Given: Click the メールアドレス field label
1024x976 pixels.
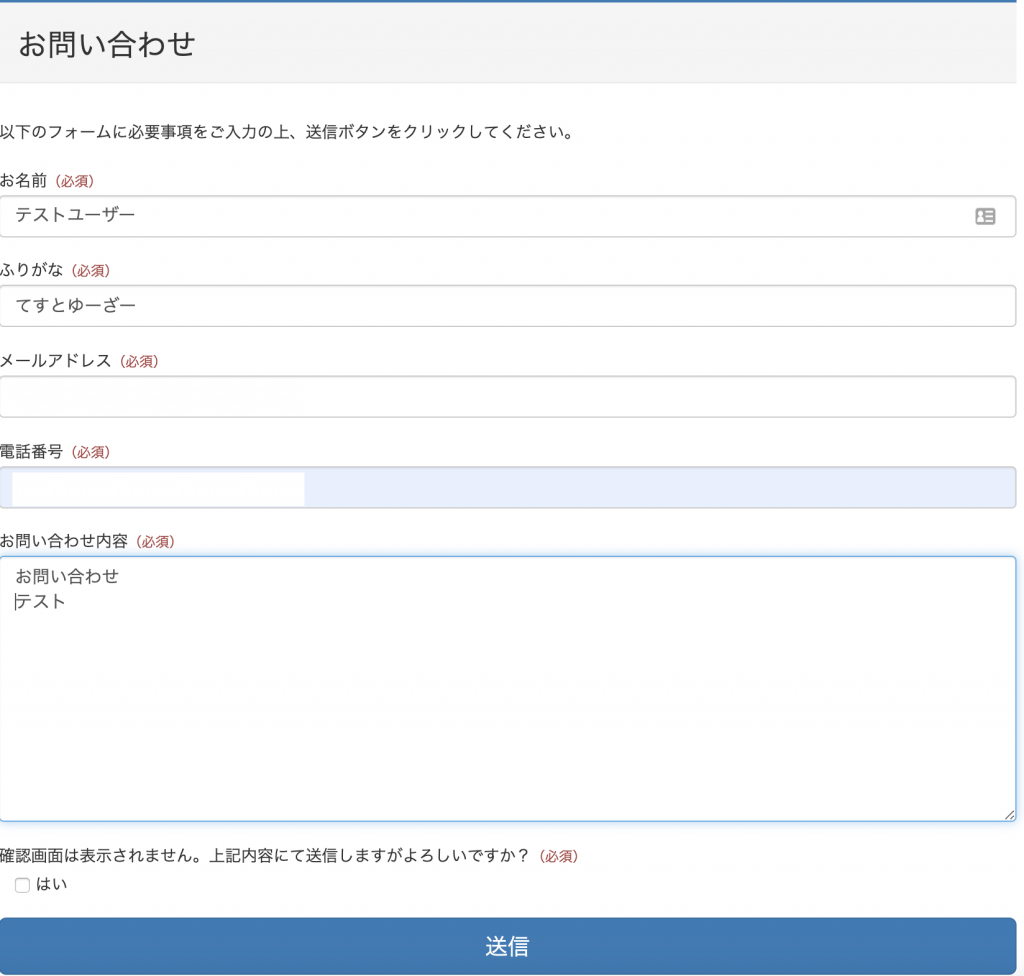Looking at the screenshot, I should coord(56,361).
